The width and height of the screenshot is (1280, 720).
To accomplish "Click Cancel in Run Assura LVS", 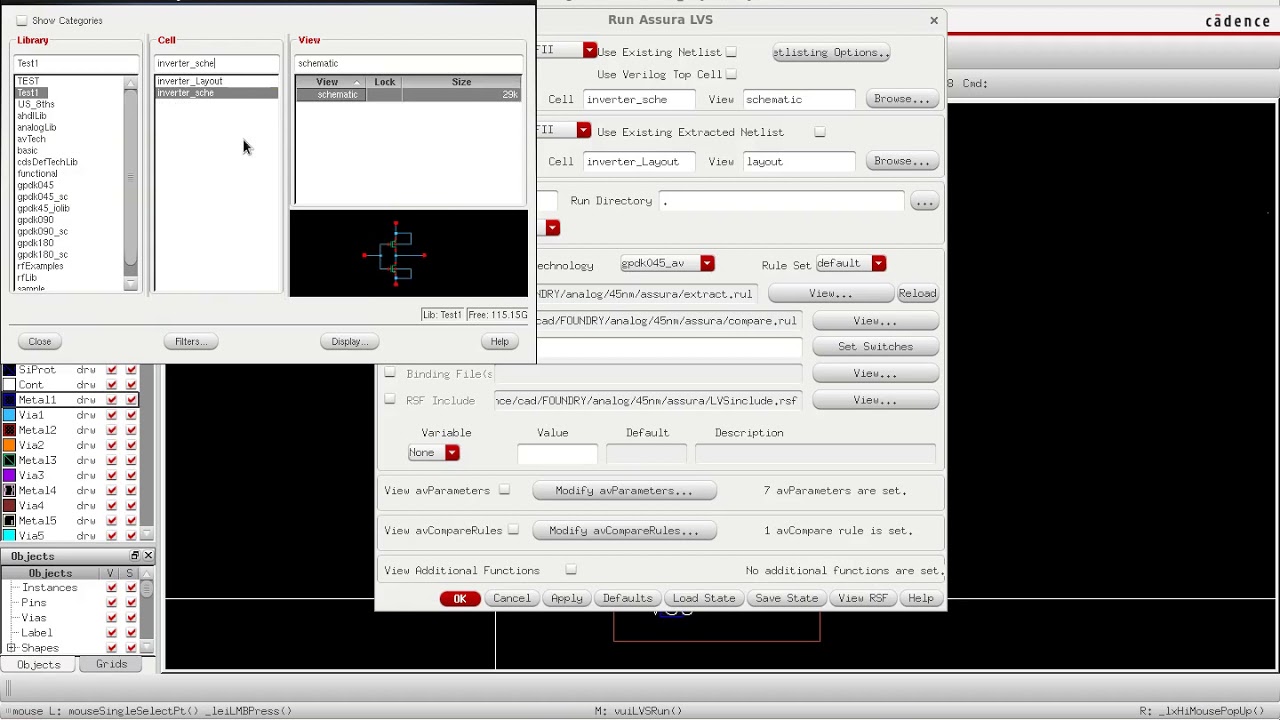I will 511,599.
